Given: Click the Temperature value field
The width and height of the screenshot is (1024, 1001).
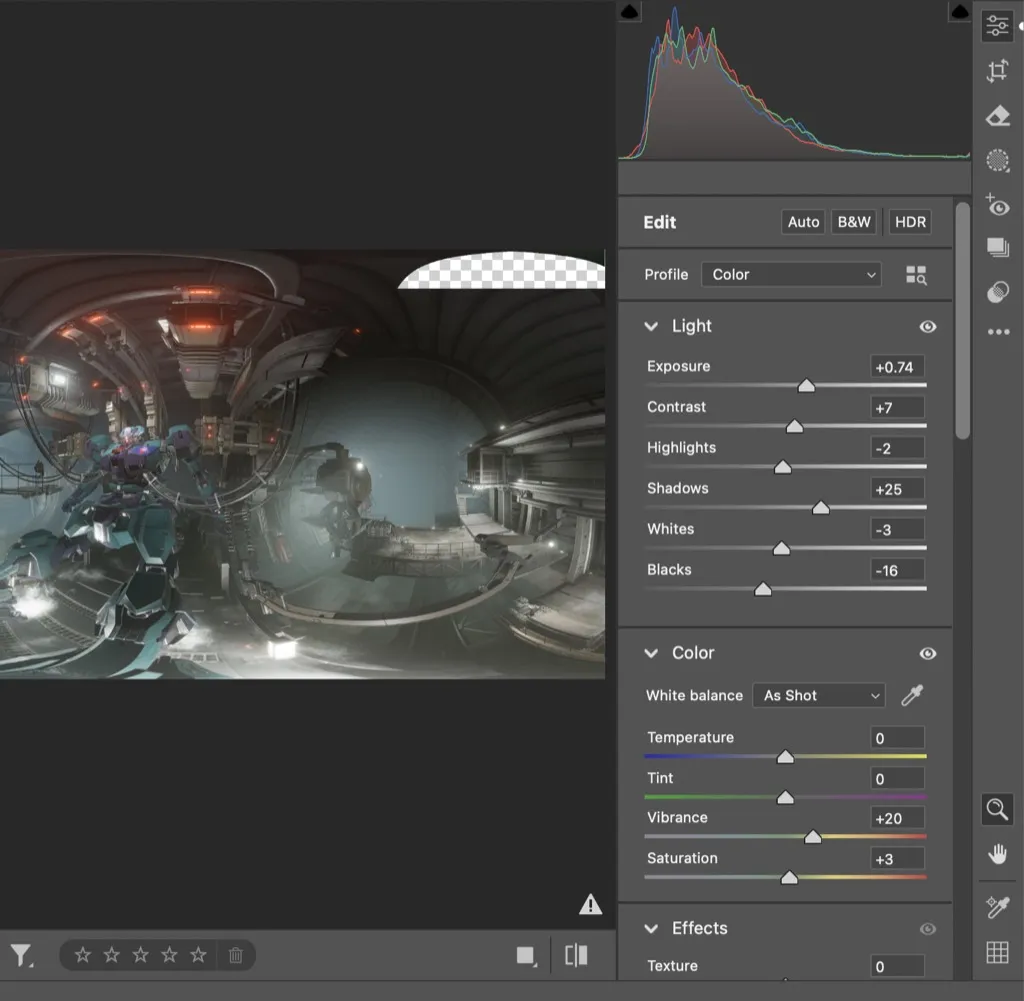Looking at the screenshot, I should click(897, 739).
